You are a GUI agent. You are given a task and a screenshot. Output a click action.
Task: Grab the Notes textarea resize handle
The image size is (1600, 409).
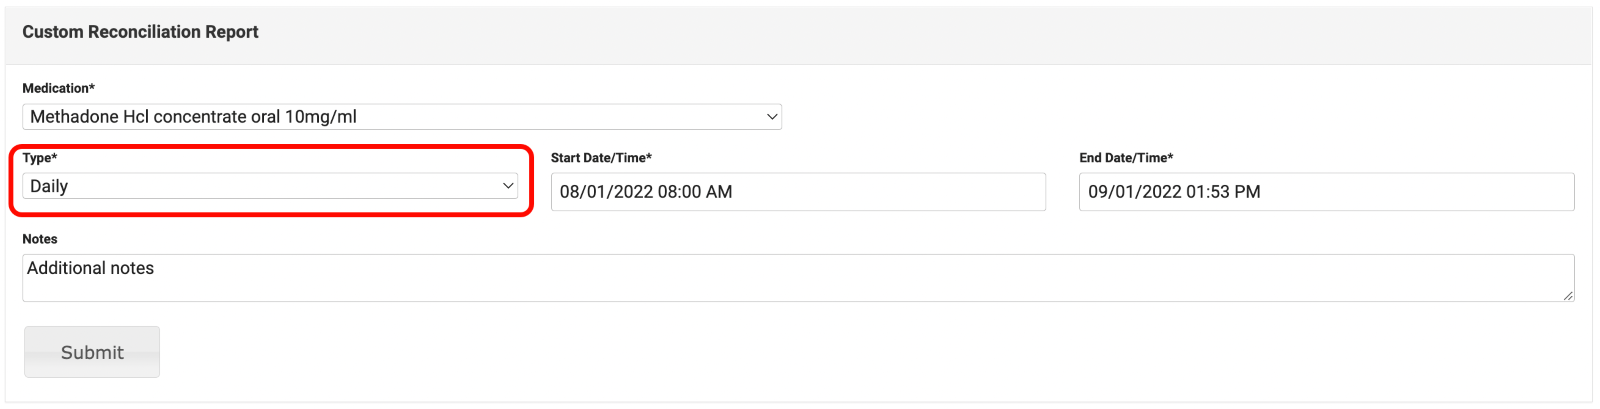point(1568,295)
